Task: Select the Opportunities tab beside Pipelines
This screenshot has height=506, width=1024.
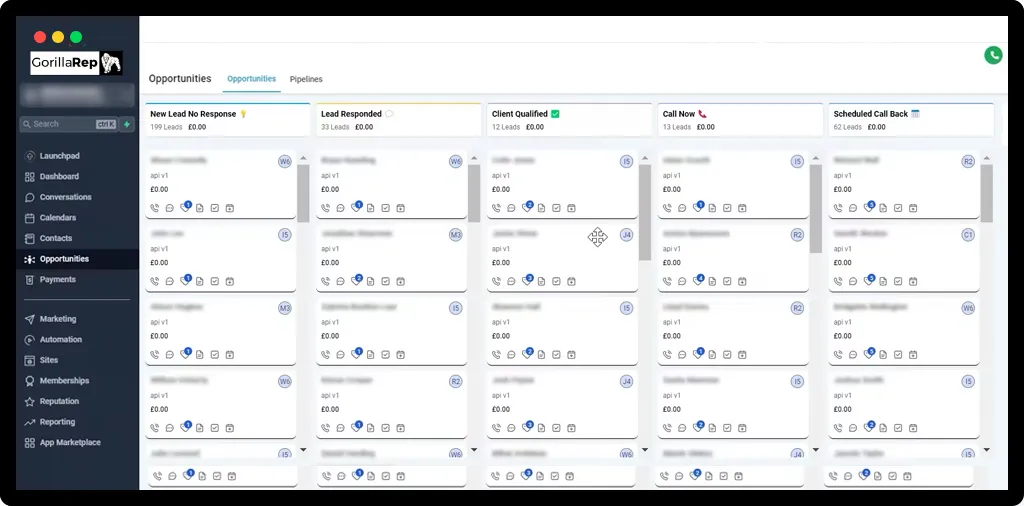Action: 251,78
